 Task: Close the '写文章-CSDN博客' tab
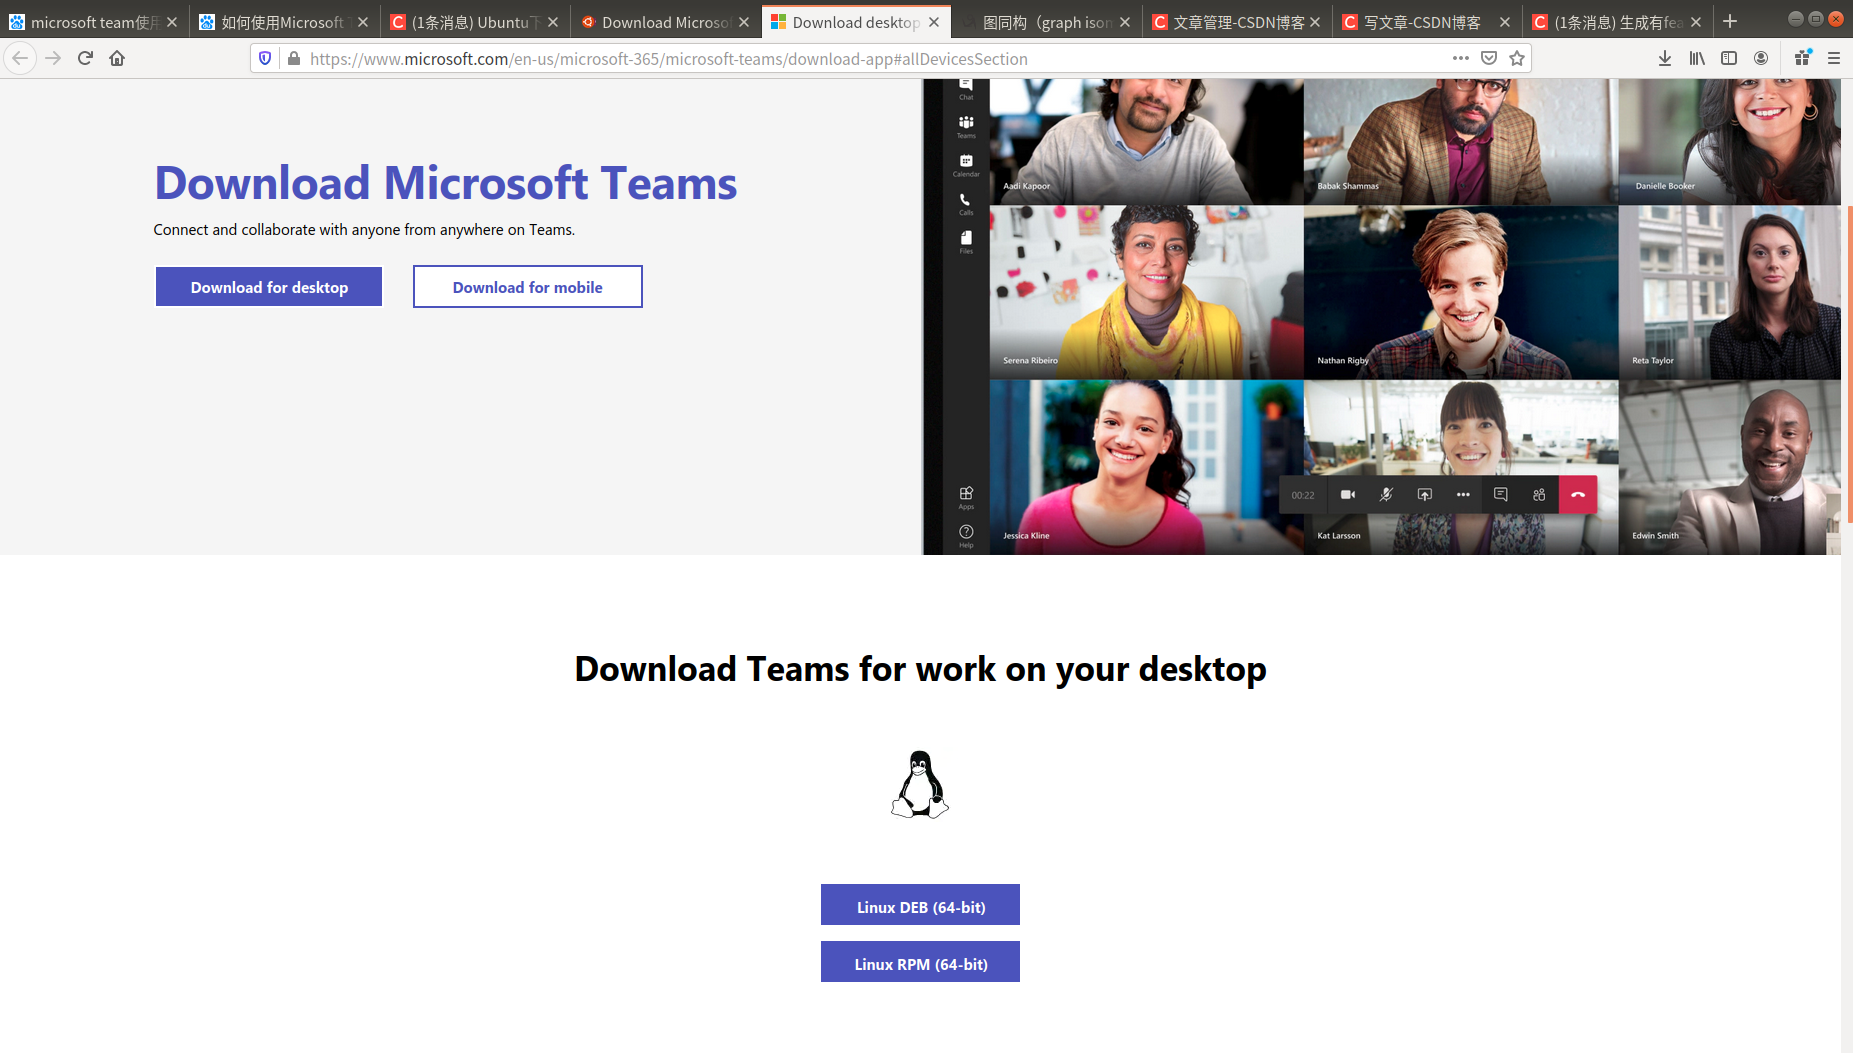pos(1505,22)
